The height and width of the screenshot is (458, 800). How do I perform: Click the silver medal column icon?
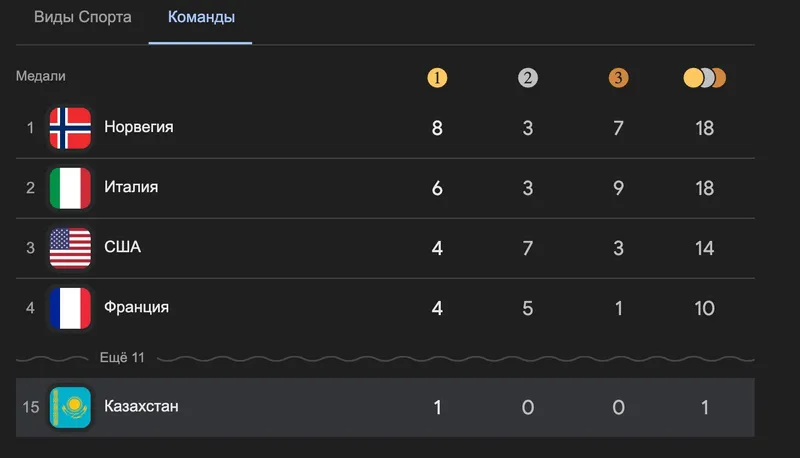point(528,78)
